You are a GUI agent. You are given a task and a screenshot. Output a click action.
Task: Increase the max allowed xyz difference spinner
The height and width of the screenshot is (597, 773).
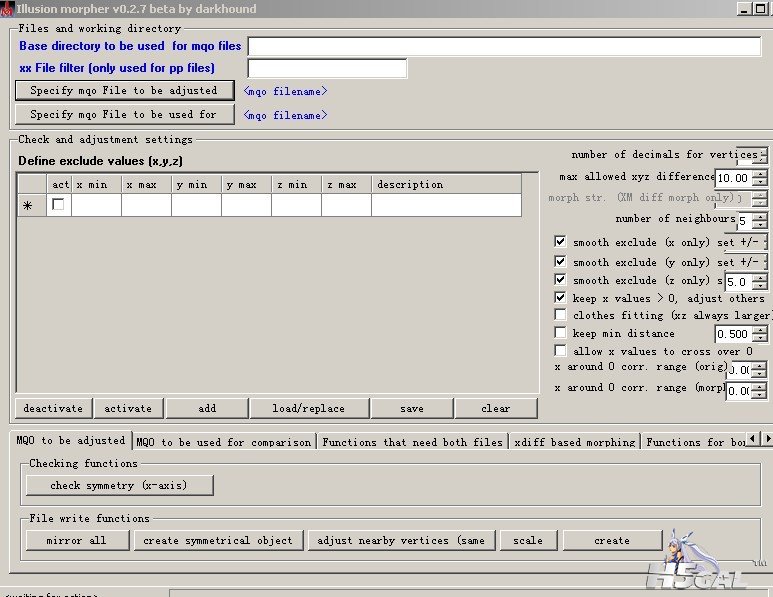(x=759, y=174)
